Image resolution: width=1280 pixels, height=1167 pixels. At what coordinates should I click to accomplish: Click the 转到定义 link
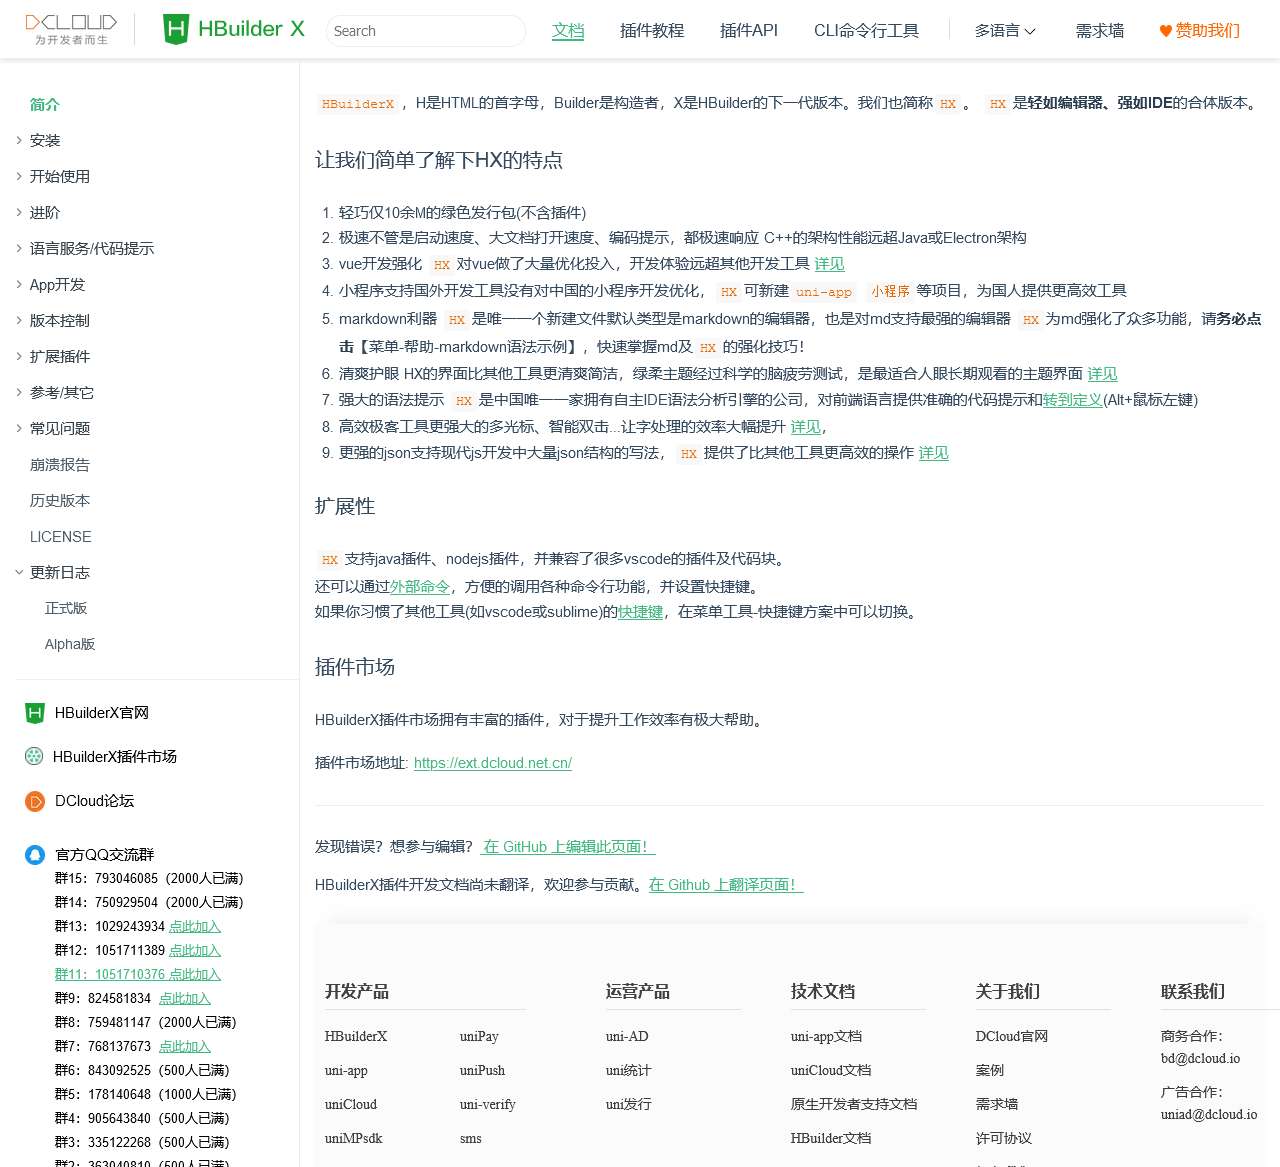(x=1073, y=400)
